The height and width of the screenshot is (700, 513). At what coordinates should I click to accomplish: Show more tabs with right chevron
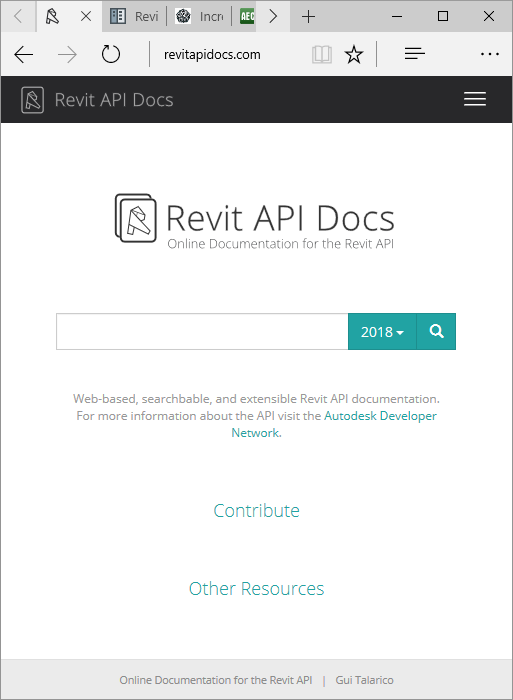273,17
